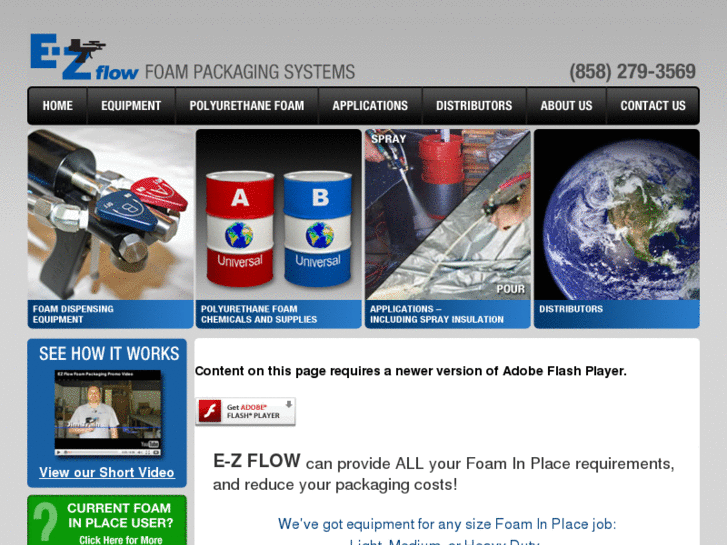The width and height of the screenshot is (727, 545).
Task: Click View our Short Video link
Action: [107, 472]
